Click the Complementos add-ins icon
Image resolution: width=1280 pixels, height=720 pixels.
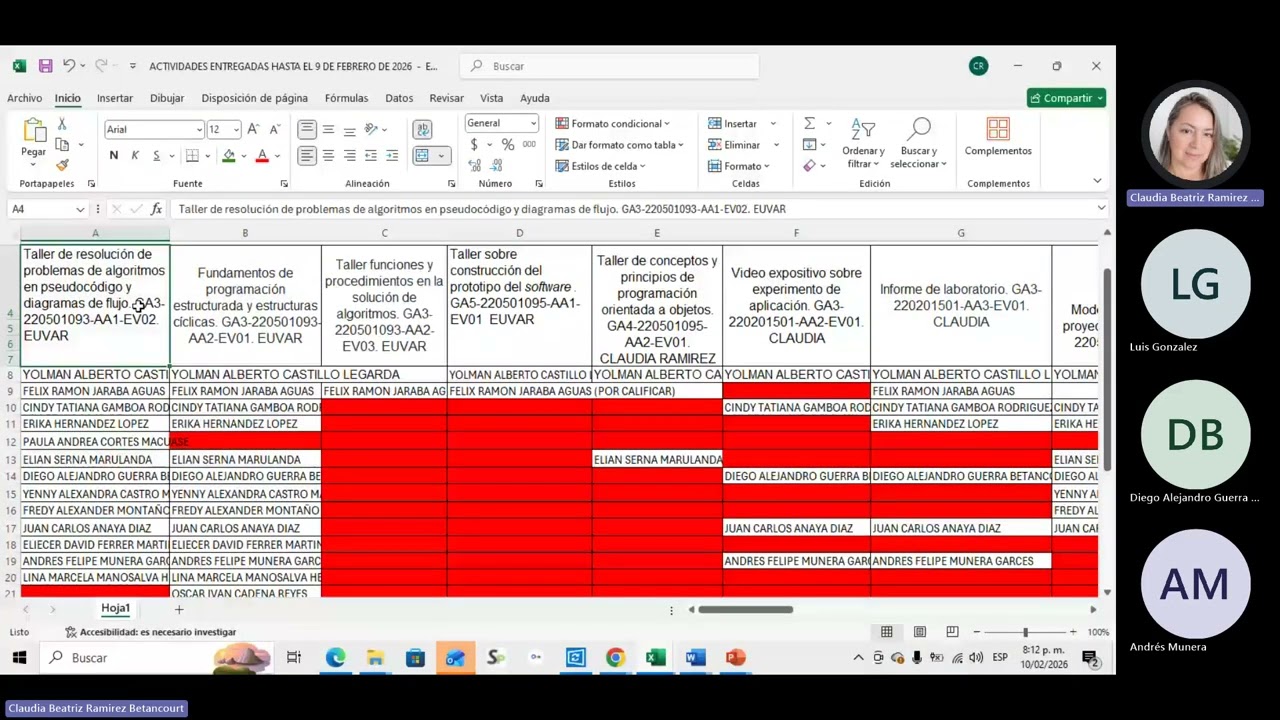998,129
